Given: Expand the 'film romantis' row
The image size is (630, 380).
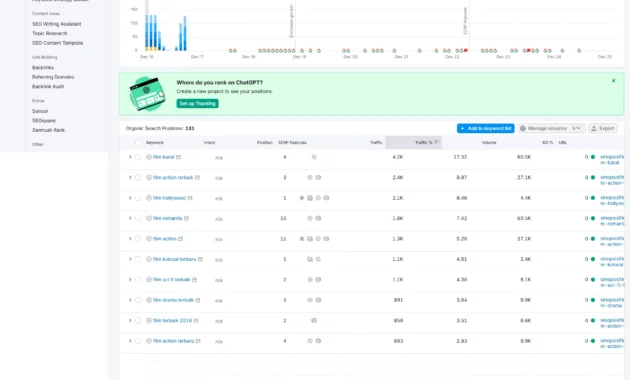Looking at the screenshot, I should [130, 219].
